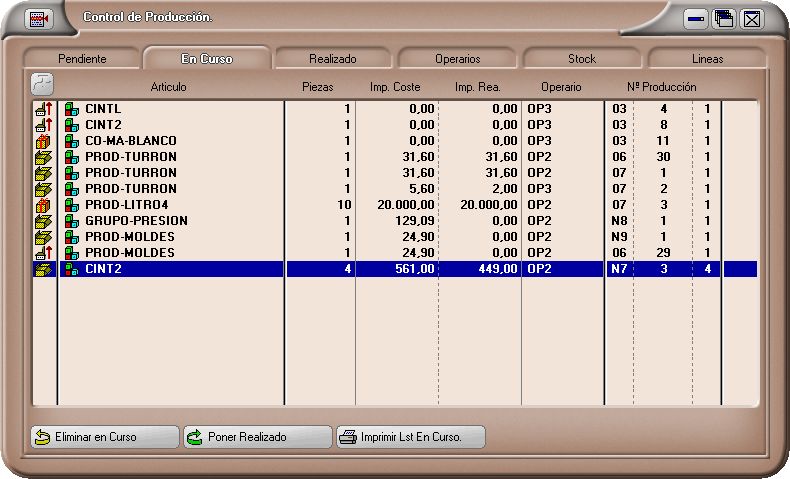Open the Realizado tab
Viewport: 790px width, 479px height.
[333, 59]
